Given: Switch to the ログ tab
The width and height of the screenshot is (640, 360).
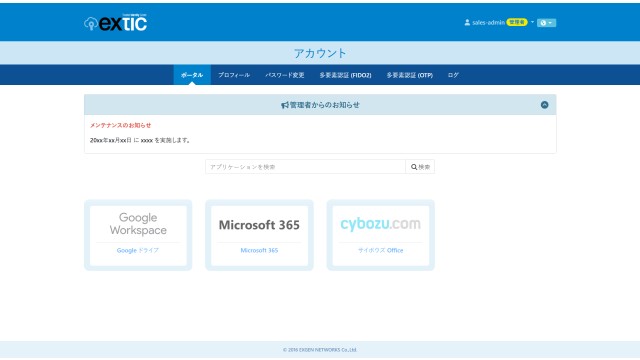Looking at the screenshot, I should point(453,75).
